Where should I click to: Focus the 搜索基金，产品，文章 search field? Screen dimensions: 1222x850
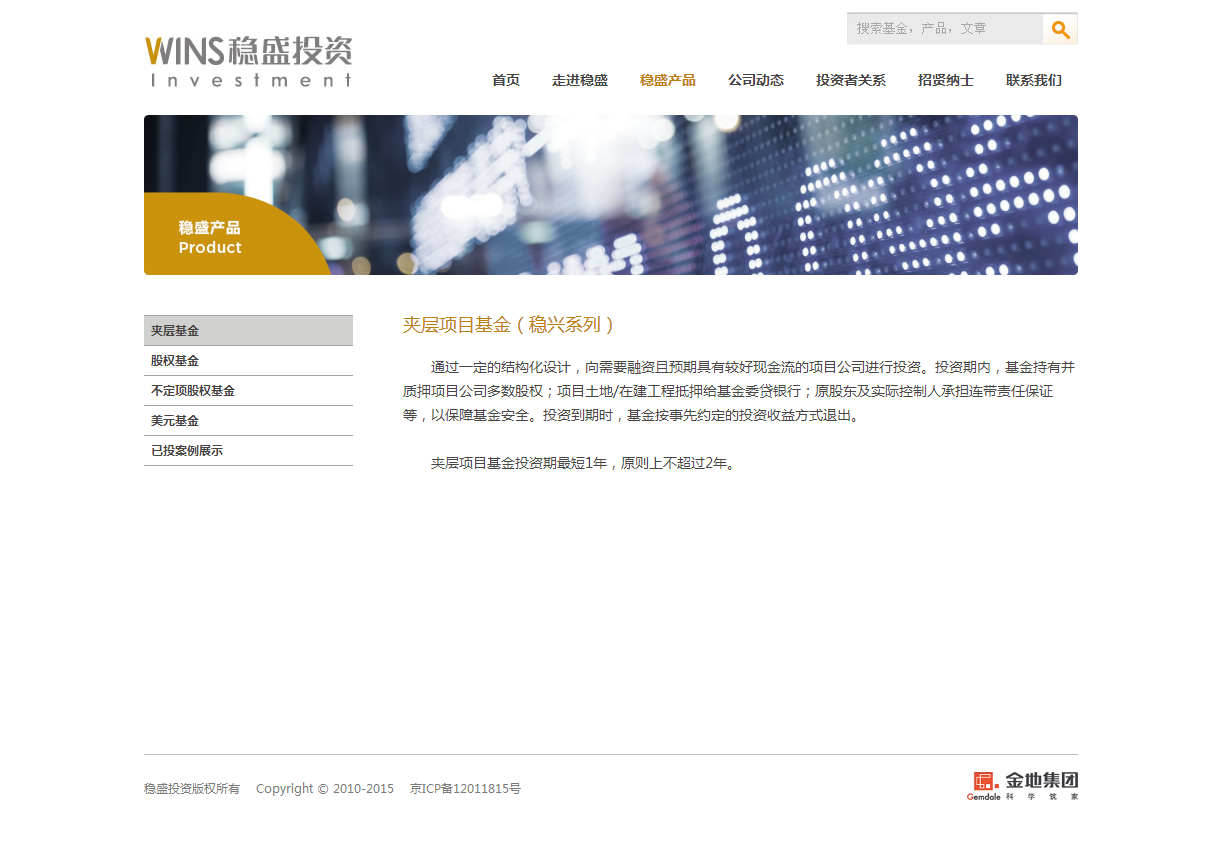coord(945,29)
